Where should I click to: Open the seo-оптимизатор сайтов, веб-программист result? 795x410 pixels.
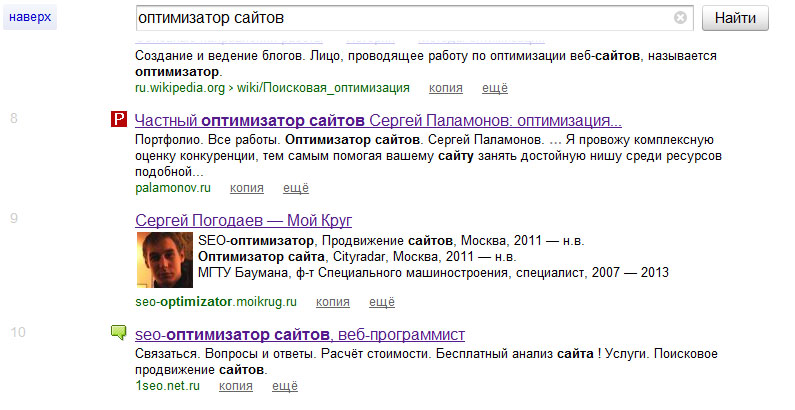point(300,334)
